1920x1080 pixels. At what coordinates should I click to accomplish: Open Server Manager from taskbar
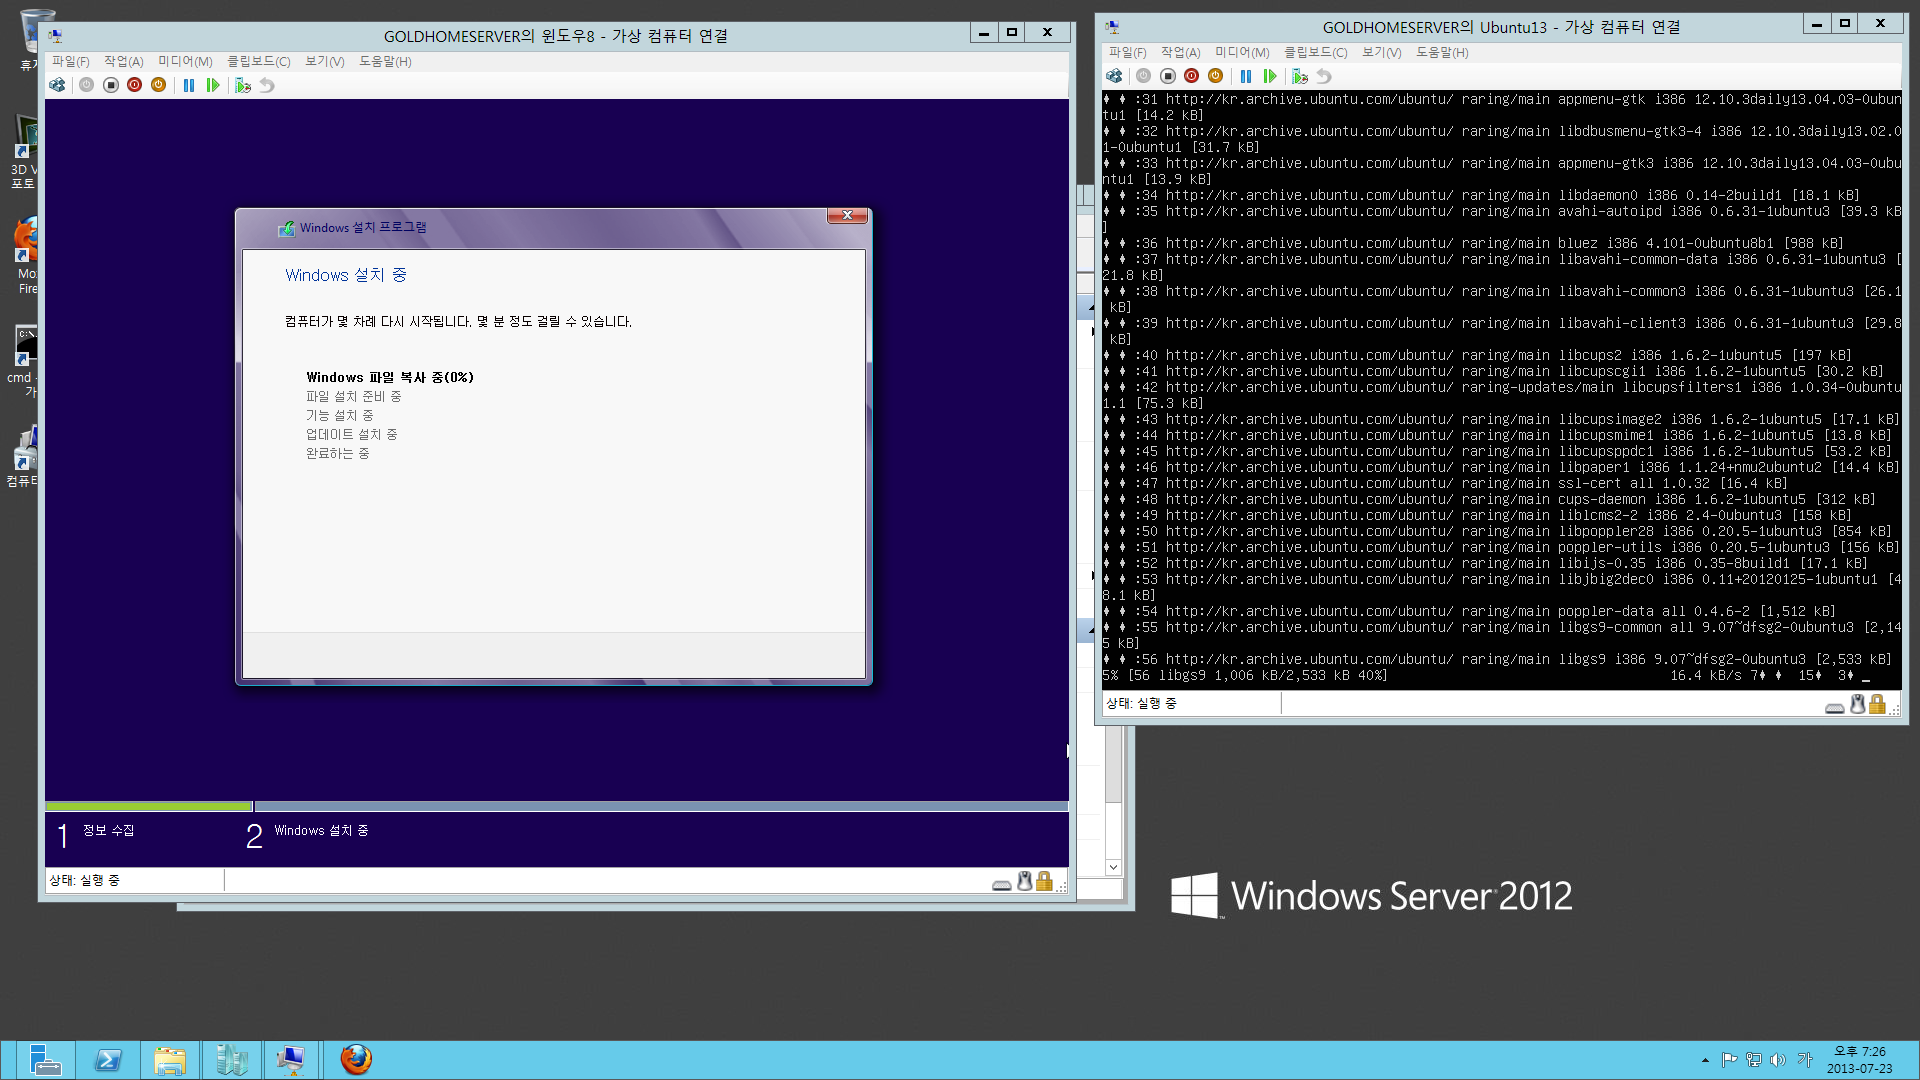tap(44, 1060)
